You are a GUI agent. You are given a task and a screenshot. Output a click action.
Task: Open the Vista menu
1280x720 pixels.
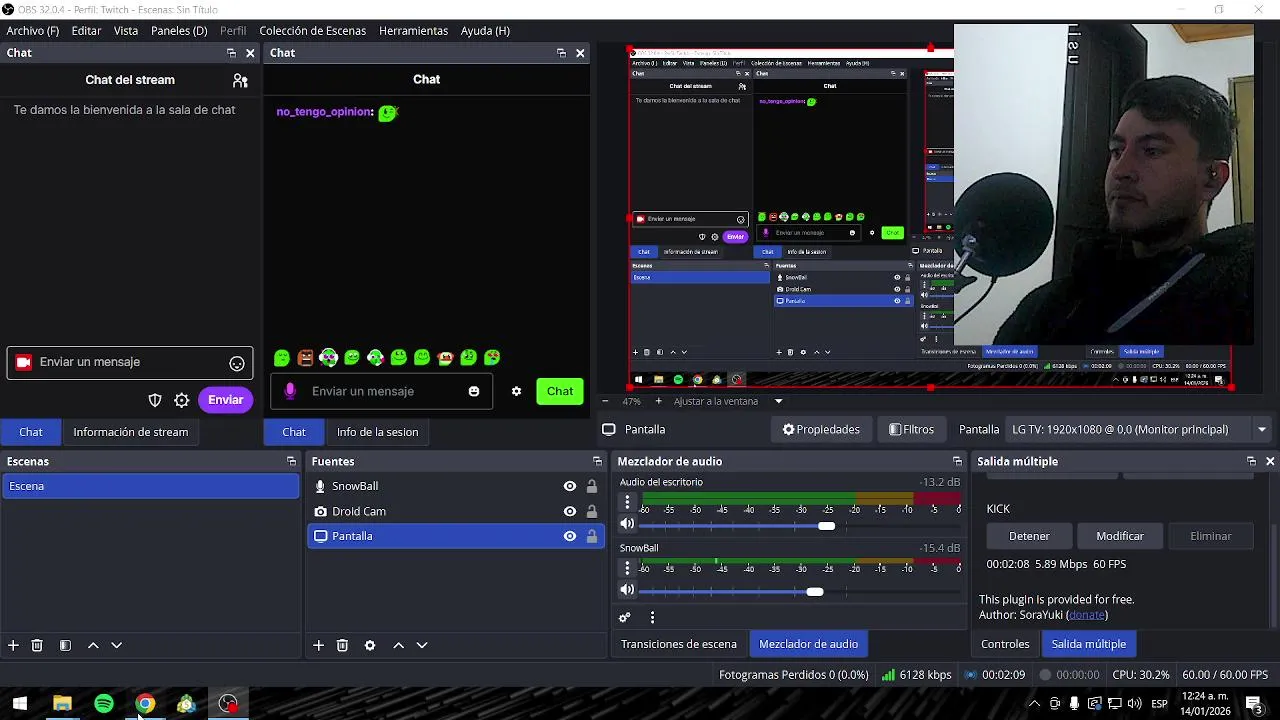coord(126,31)
